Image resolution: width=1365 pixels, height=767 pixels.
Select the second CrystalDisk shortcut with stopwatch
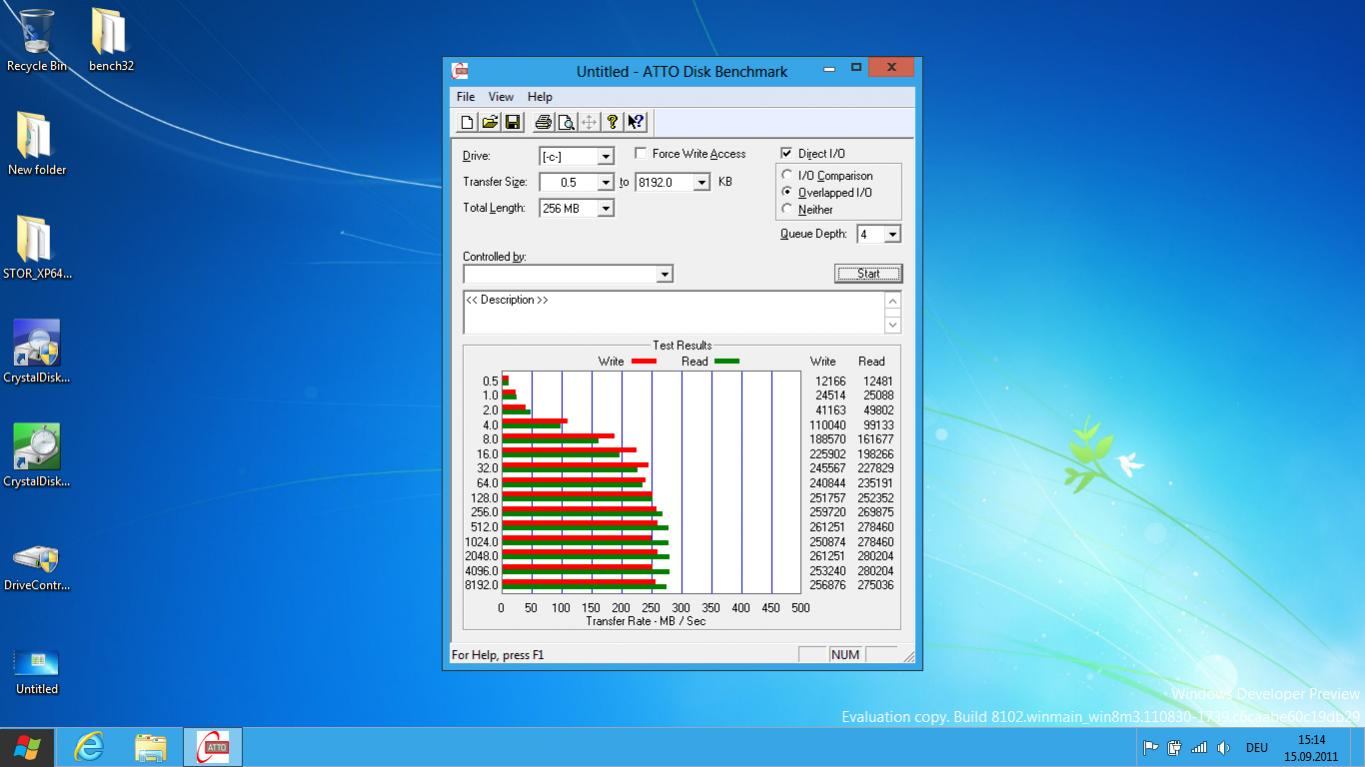[x=37, y=455]
